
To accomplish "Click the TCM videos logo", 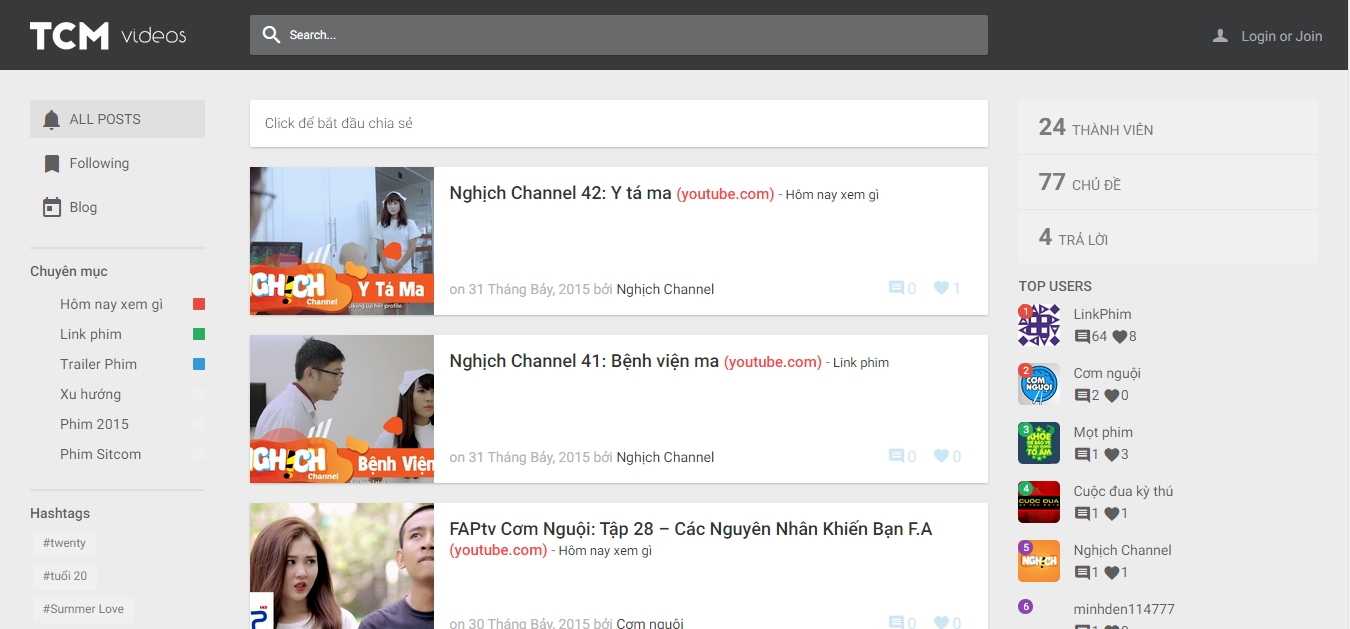I will [108, 36].
